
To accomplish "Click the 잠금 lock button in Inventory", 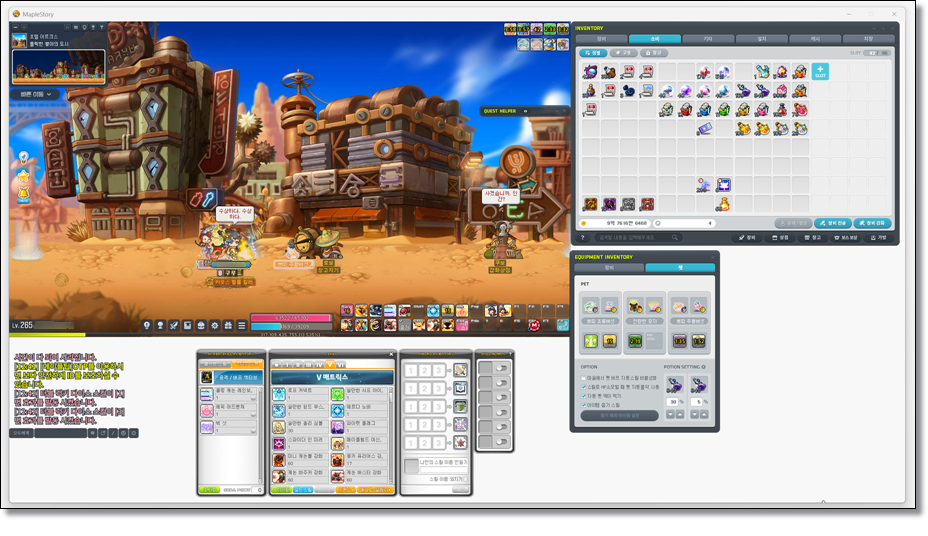I will 654,53.
